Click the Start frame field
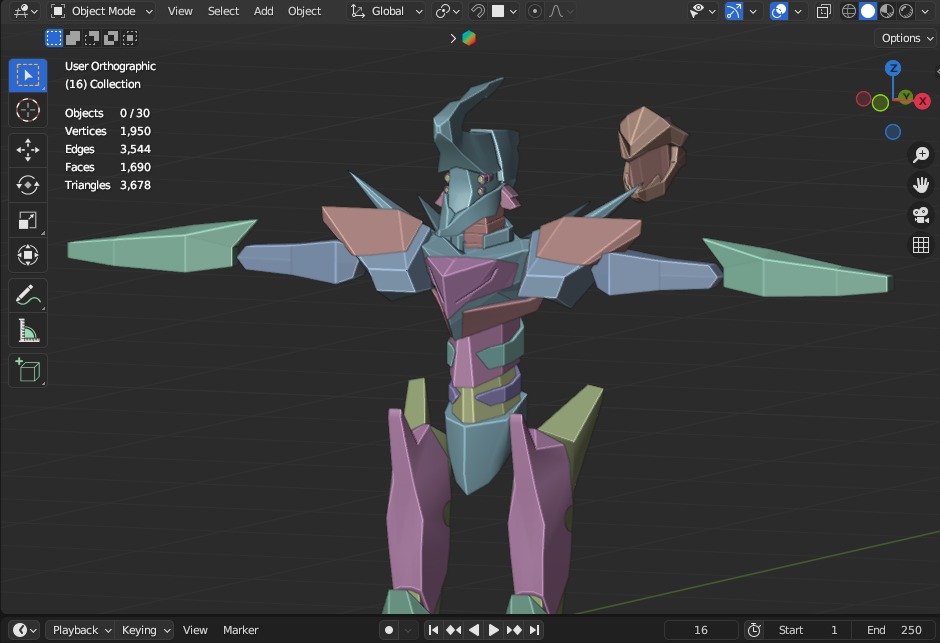 point(810,630)
